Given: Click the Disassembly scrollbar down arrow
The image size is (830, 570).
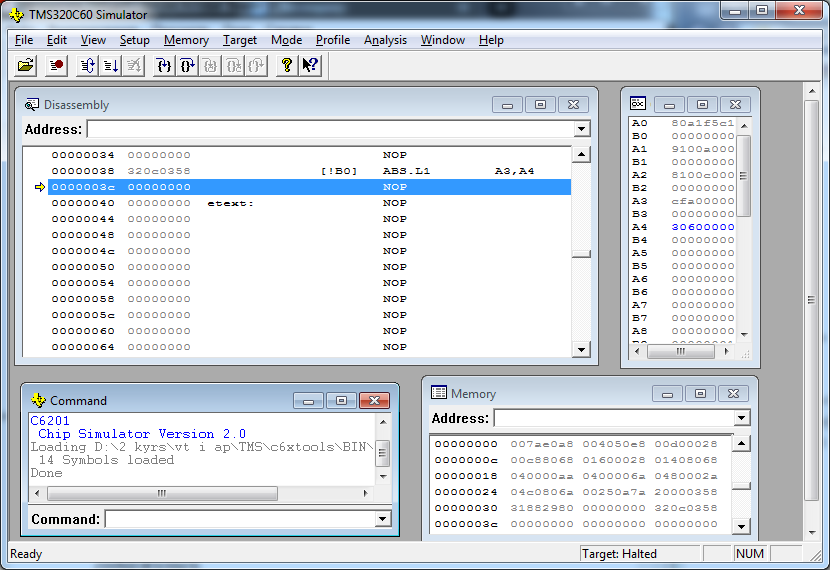Looking at the screenshot, I should coord(581,349).
